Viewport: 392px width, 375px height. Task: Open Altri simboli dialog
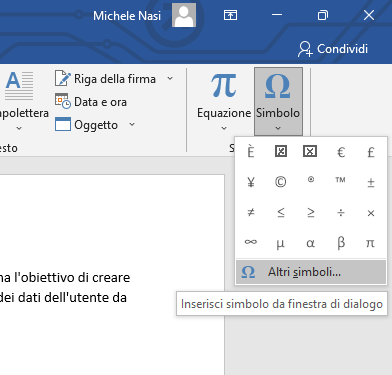pyautogui.click(x=311, y=272)
